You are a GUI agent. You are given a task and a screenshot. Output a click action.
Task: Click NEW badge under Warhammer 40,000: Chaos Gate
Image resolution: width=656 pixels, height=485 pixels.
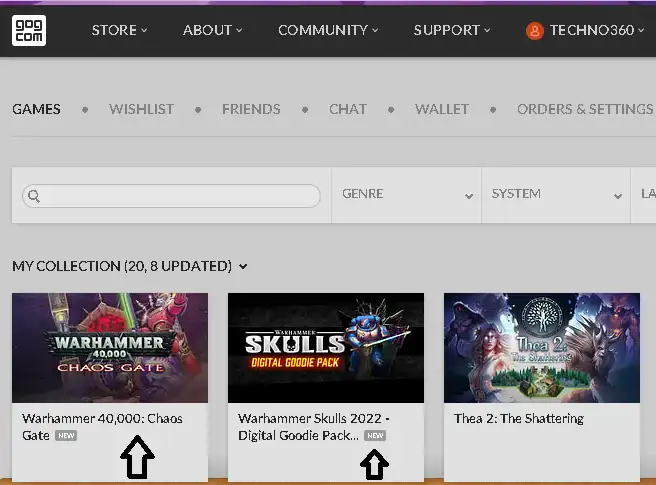[66, 436]
